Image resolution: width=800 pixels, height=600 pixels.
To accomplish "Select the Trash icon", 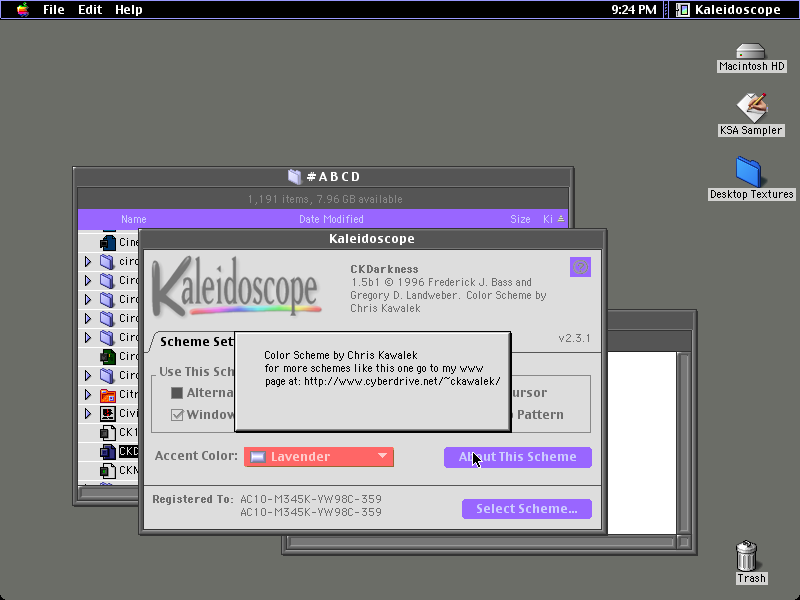I will tap(747, 555).
